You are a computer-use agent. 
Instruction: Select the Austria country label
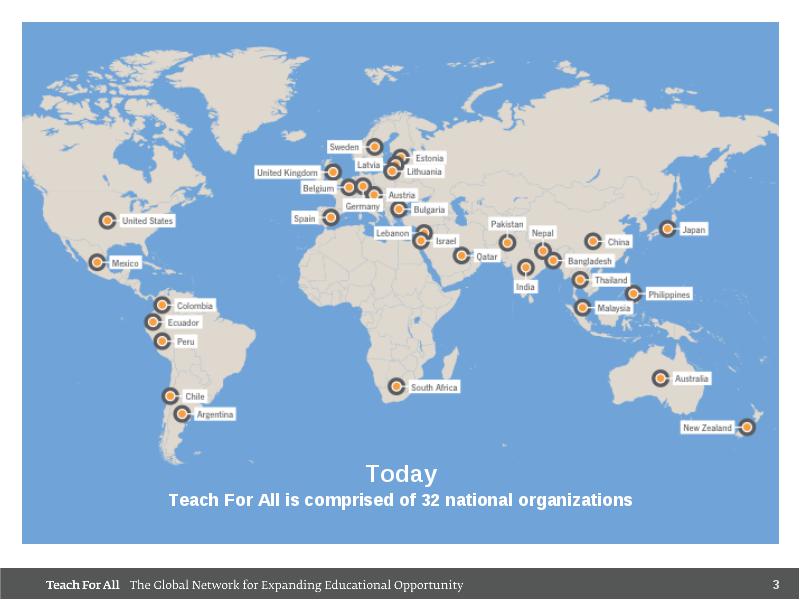click(402, 195)
